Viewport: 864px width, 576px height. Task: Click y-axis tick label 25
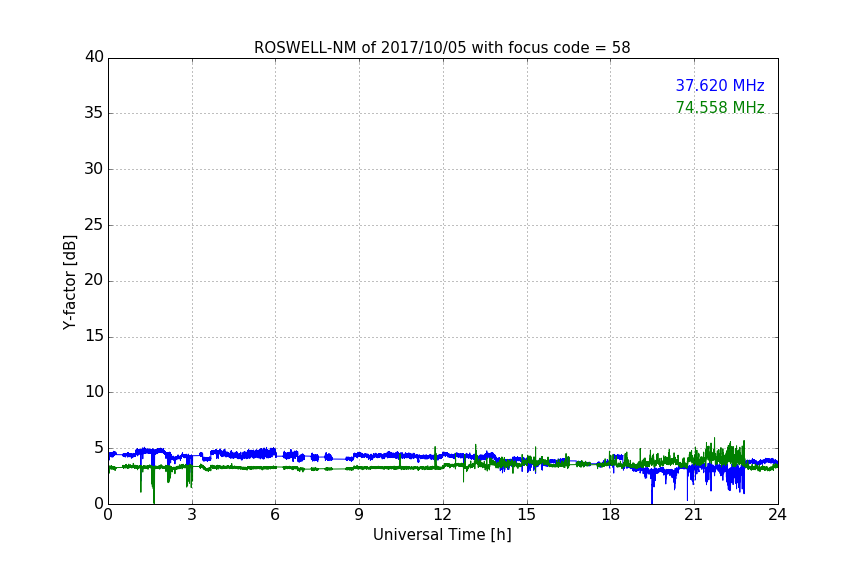click(94, 224)
